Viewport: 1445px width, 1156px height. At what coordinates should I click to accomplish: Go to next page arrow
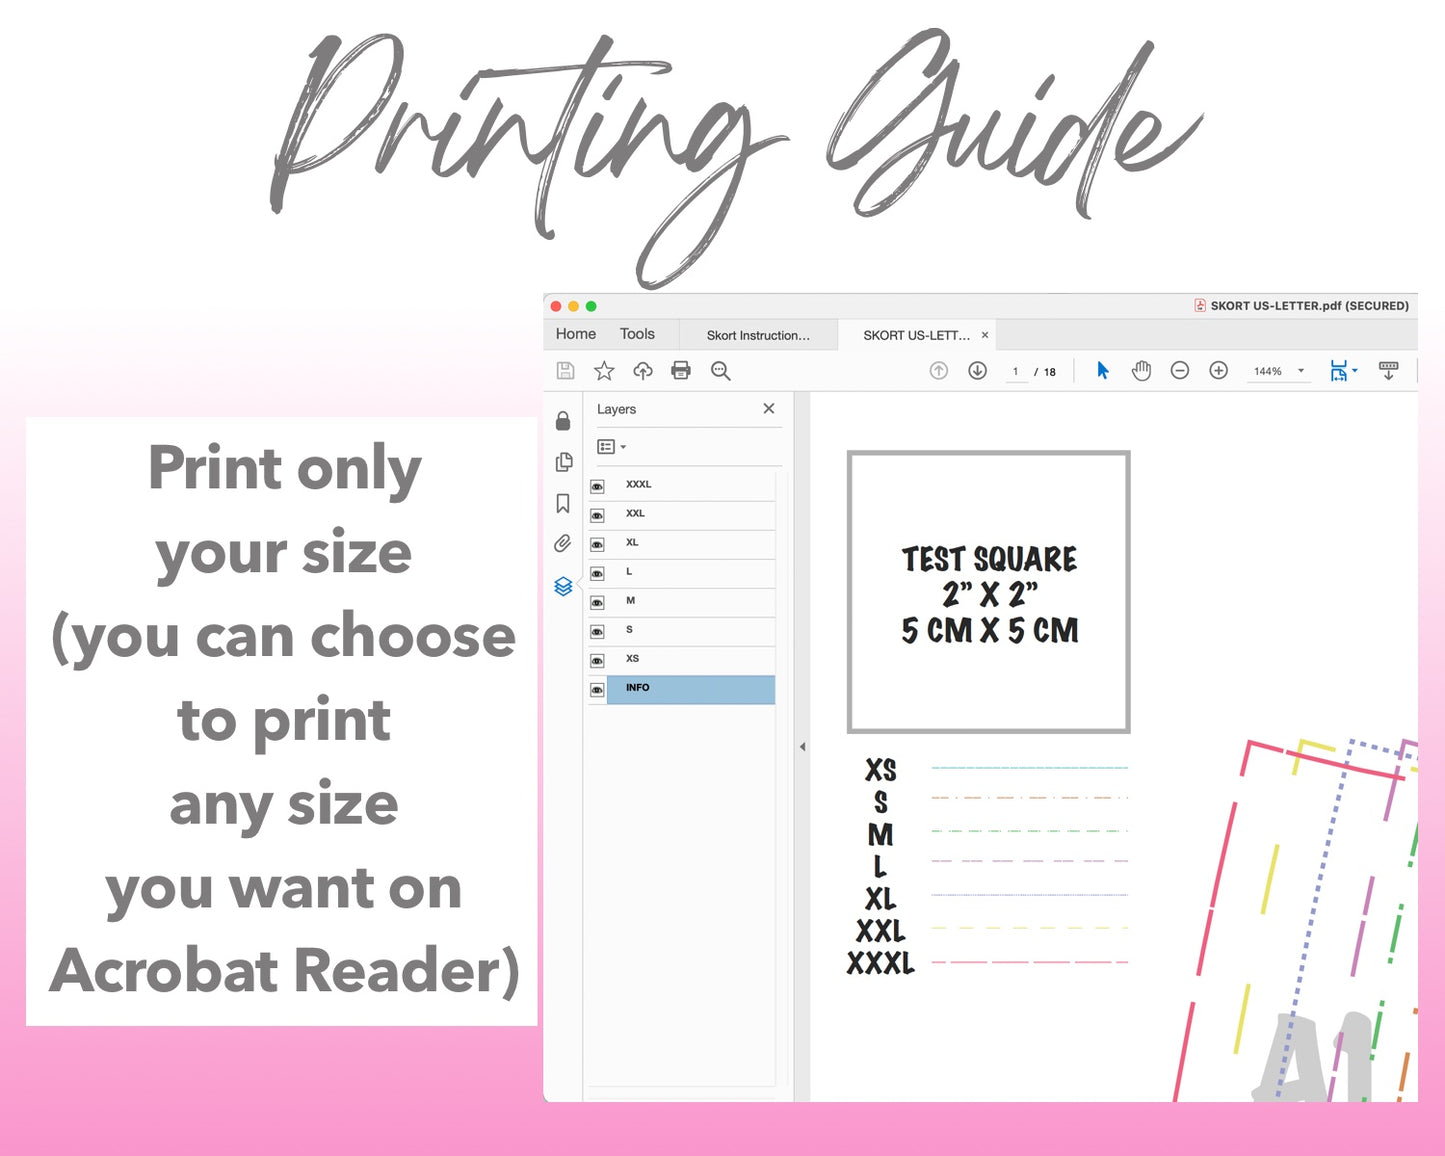[978, 371]
